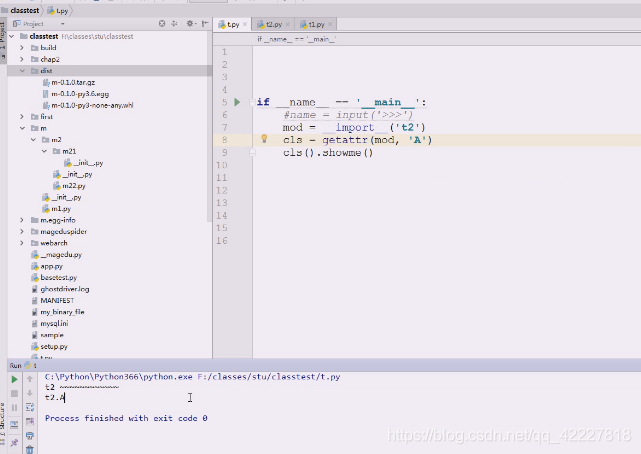Screen dimensions: 641x454
Task: Rerun 't' with the green run button
Action: (14, 380)
